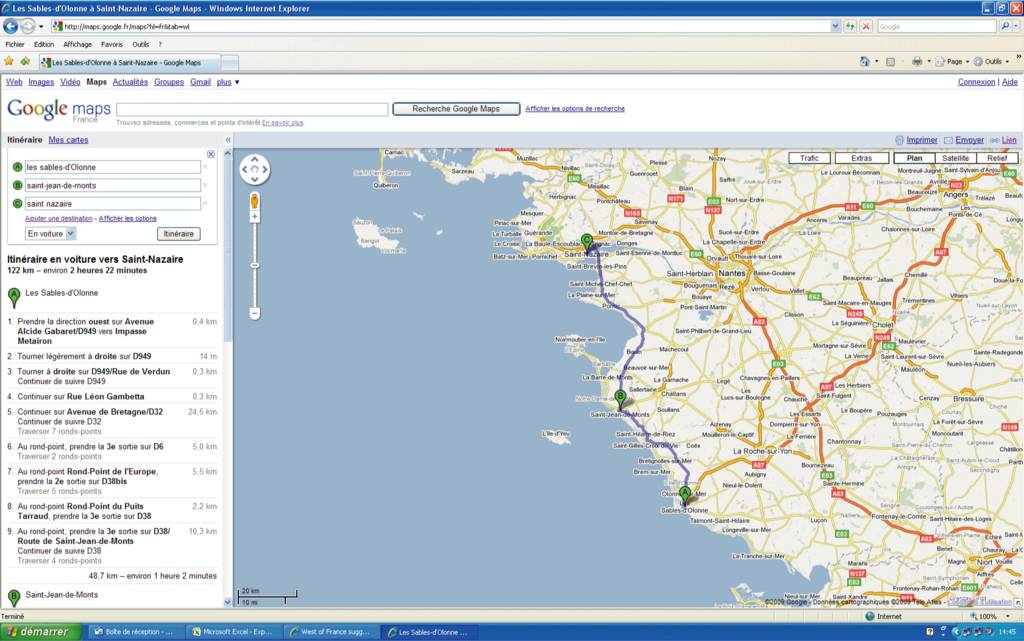Toggle the Extras map overlay
1024x641 pixels.
861,158
